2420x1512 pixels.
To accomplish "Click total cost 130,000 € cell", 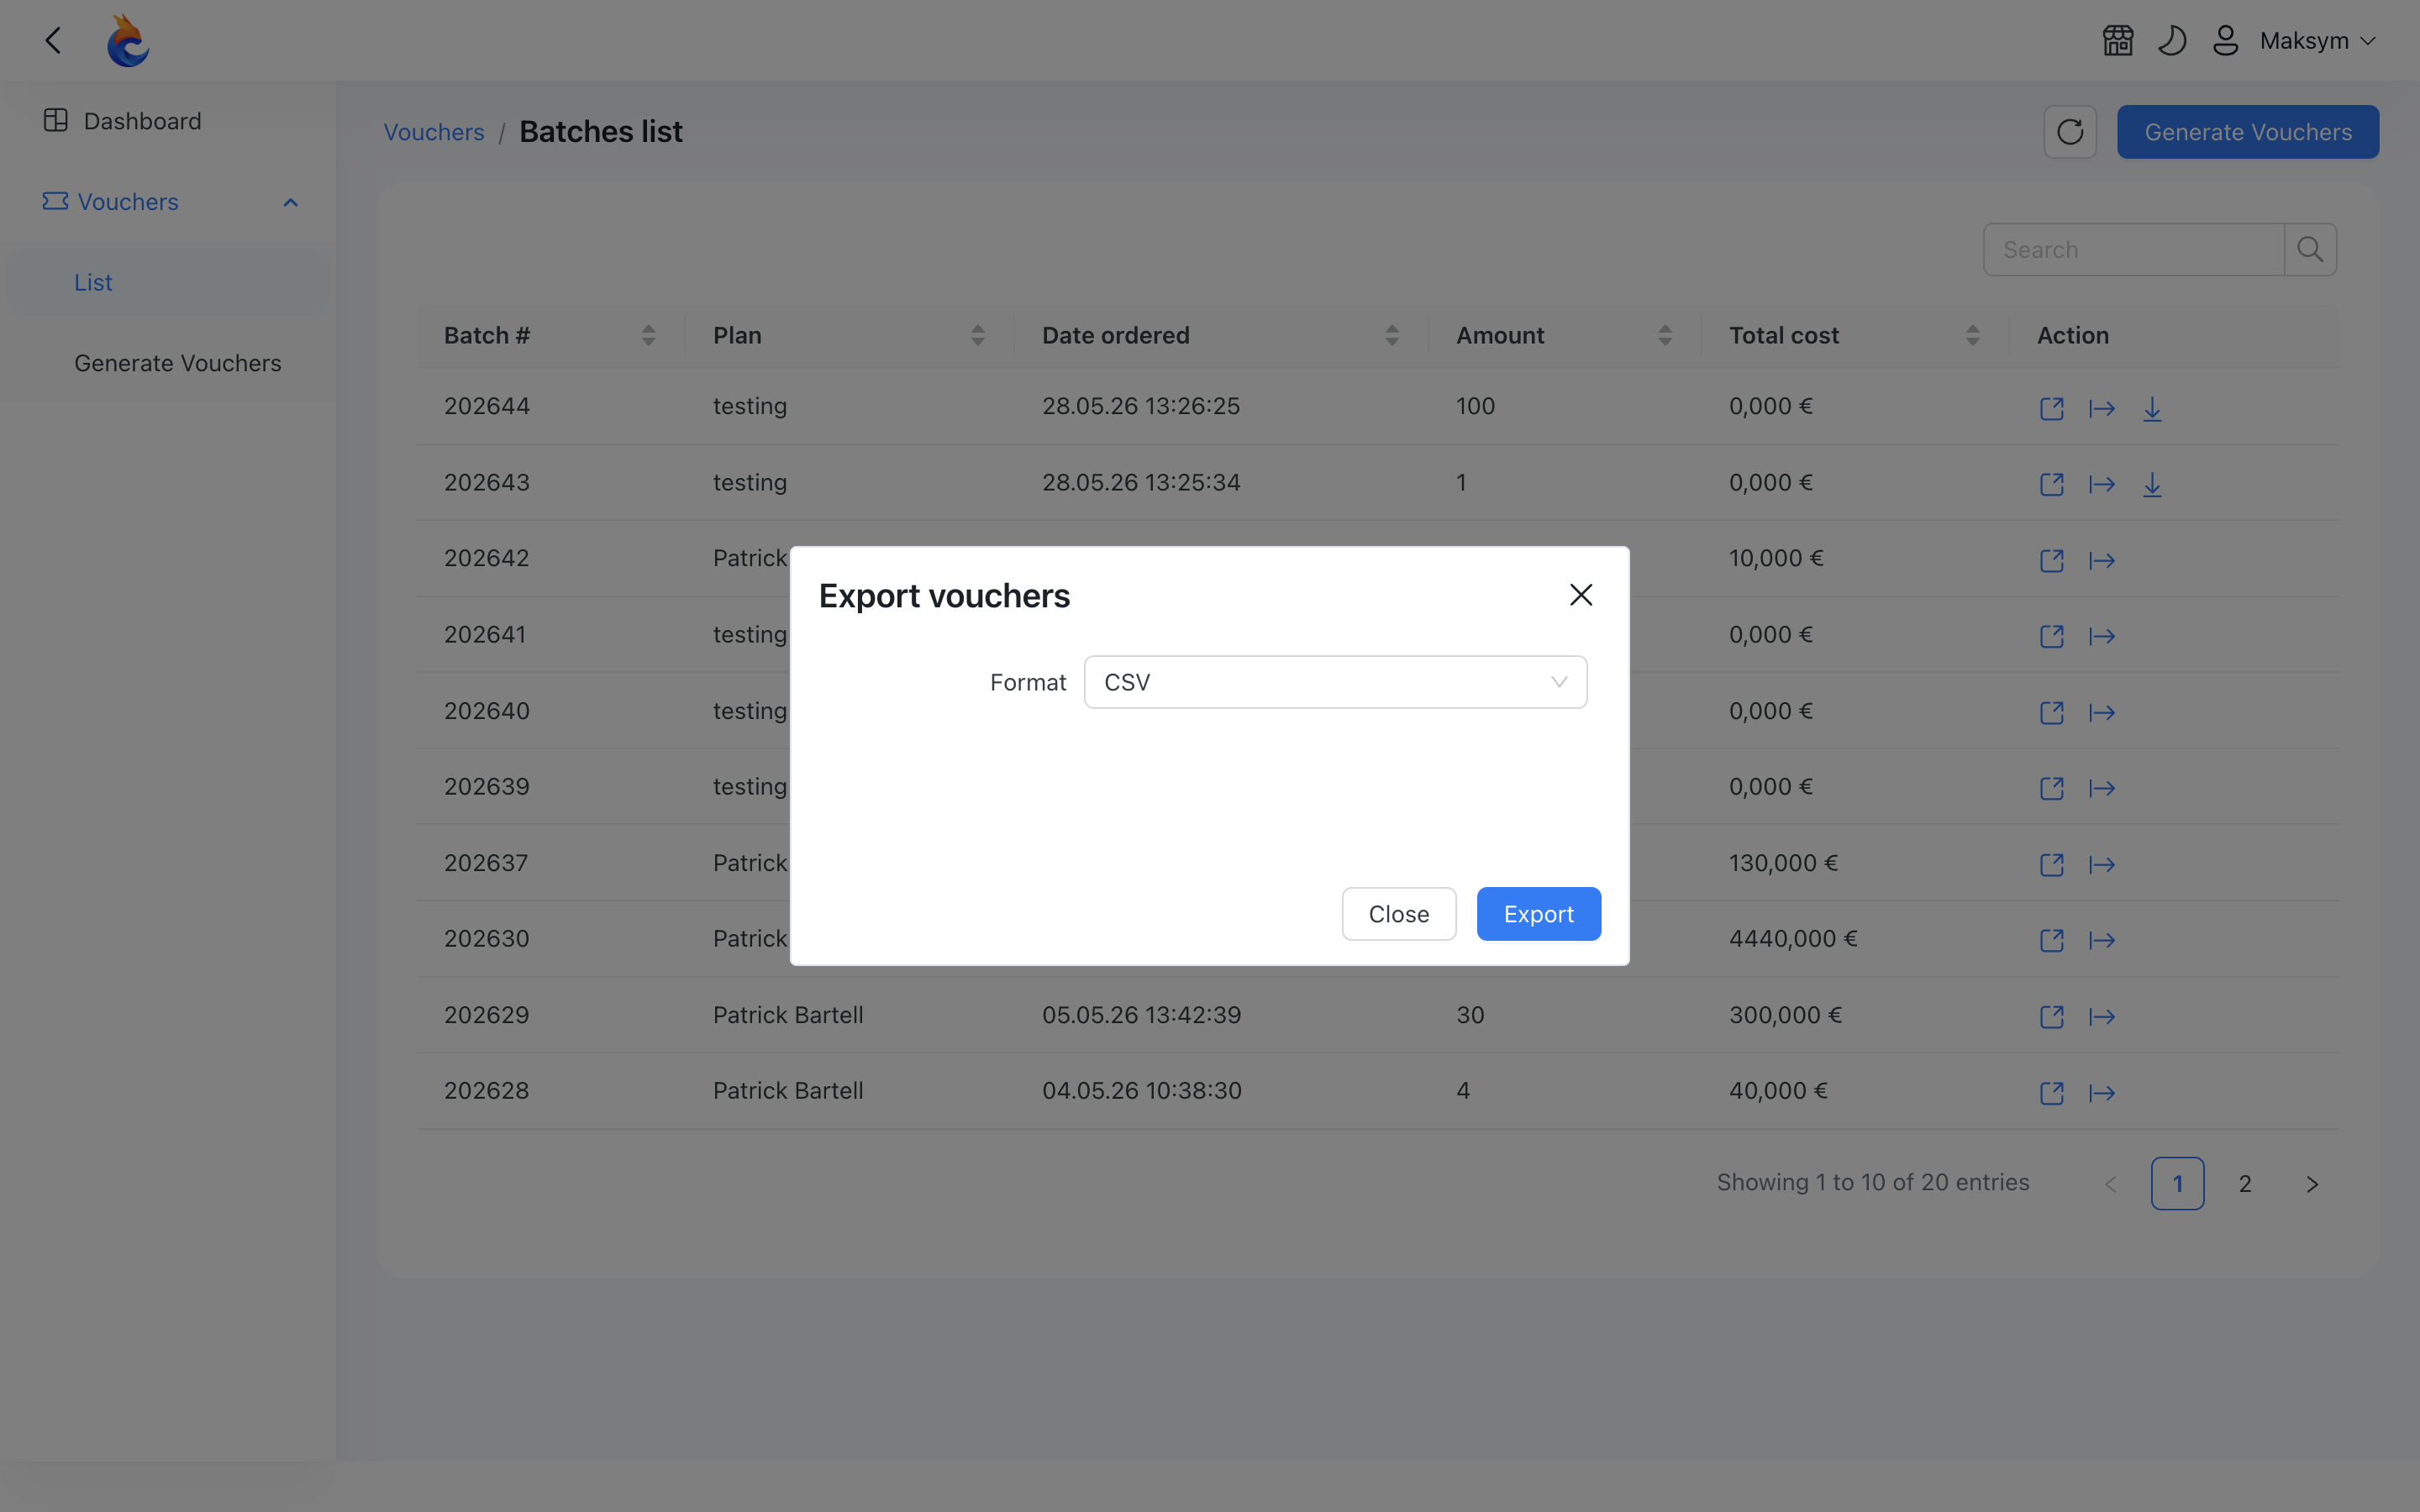I will (1783, 863).
